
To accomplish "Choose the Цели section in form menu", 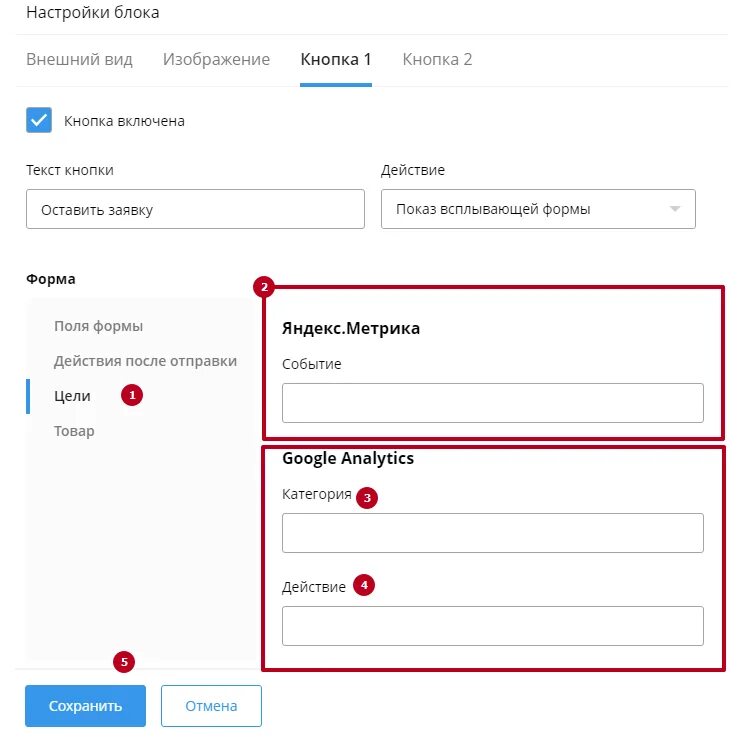I will 72,396.
